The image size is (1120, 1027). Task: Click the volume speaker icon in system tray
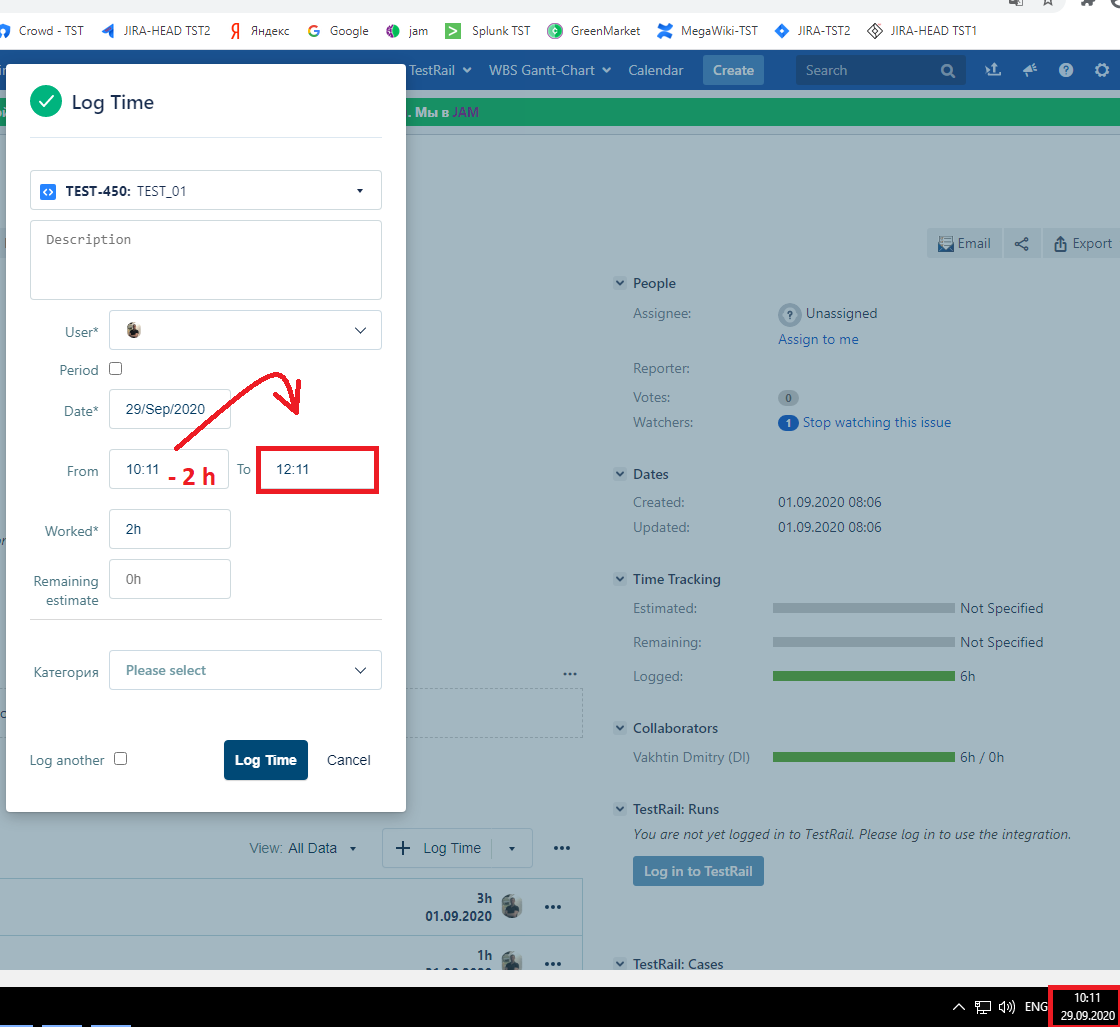1007,1006
